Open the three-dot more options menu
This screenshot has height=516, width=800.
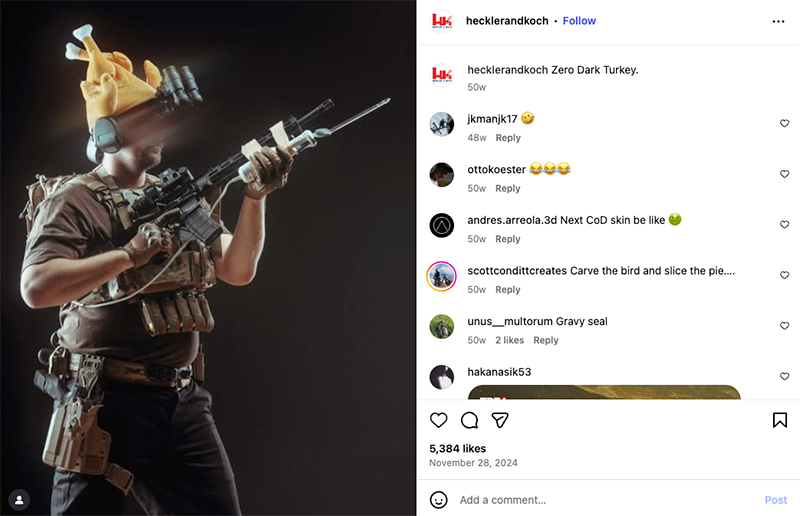click(779, 21)
